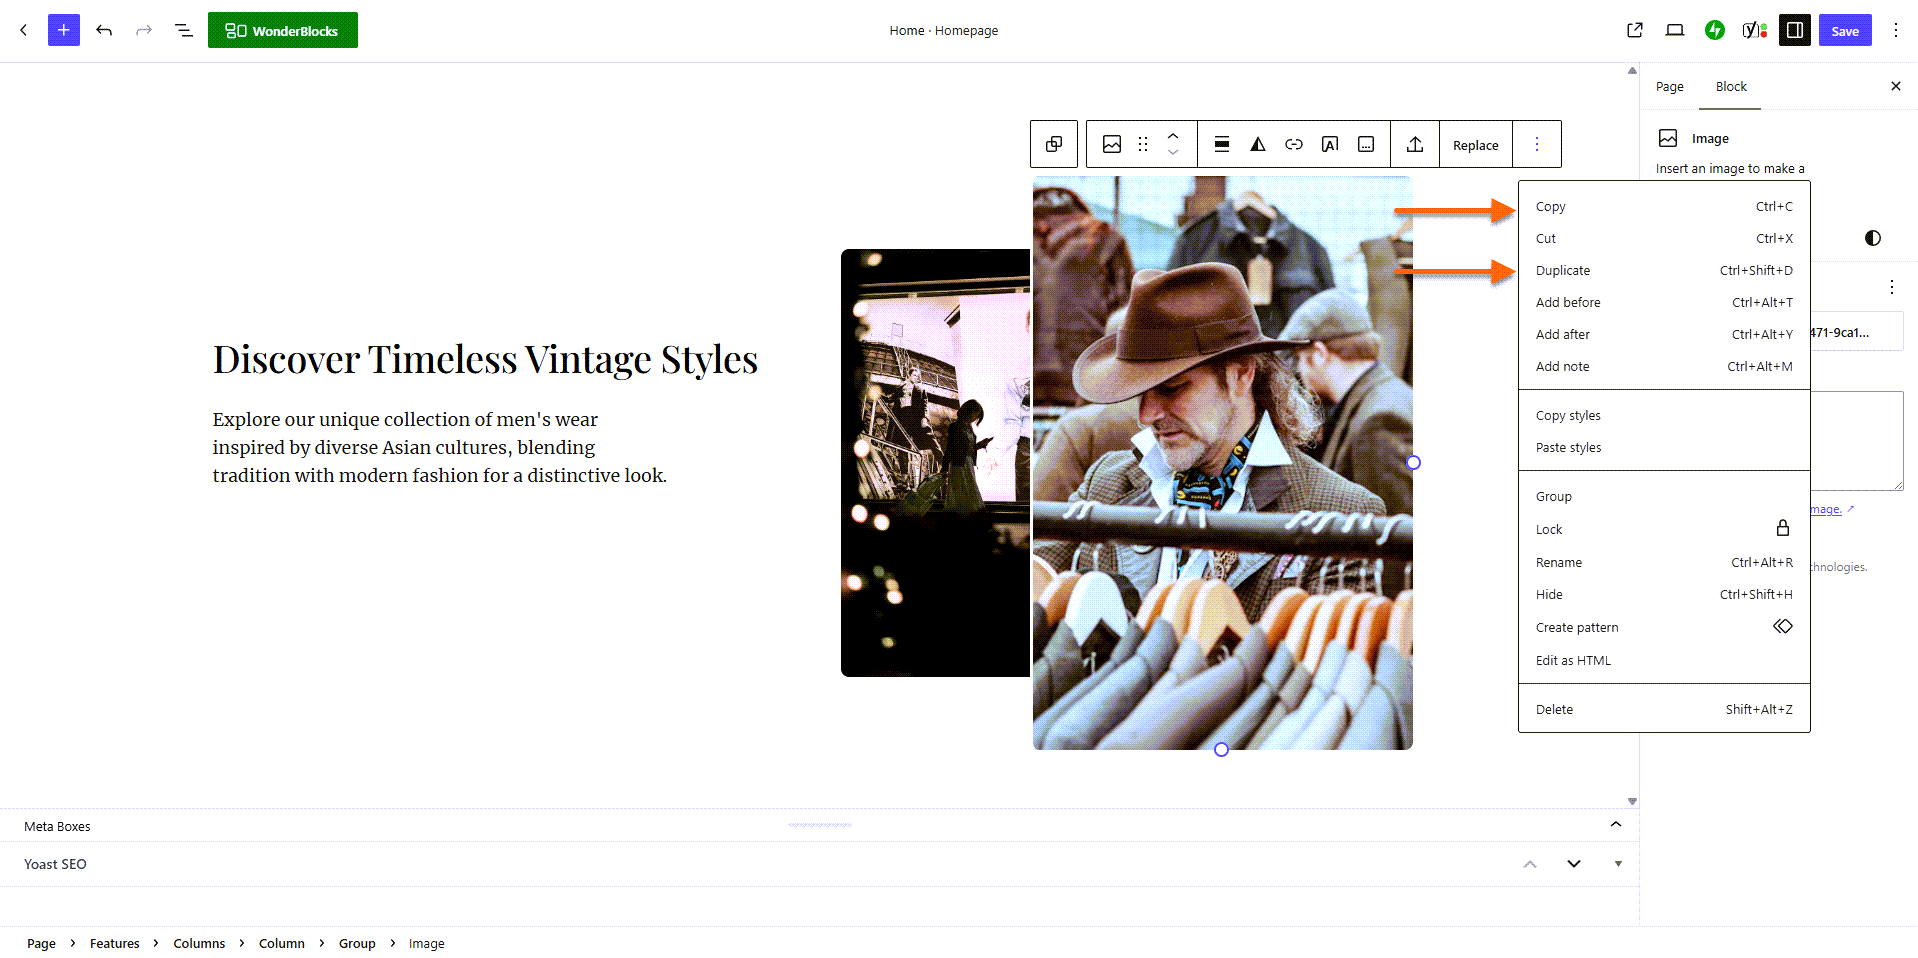Image resolution: width=1918 pixels, height=958 pixels.
Task: Close the settings sidebar
Action: pyautogui.click(x=1896, y=86)
